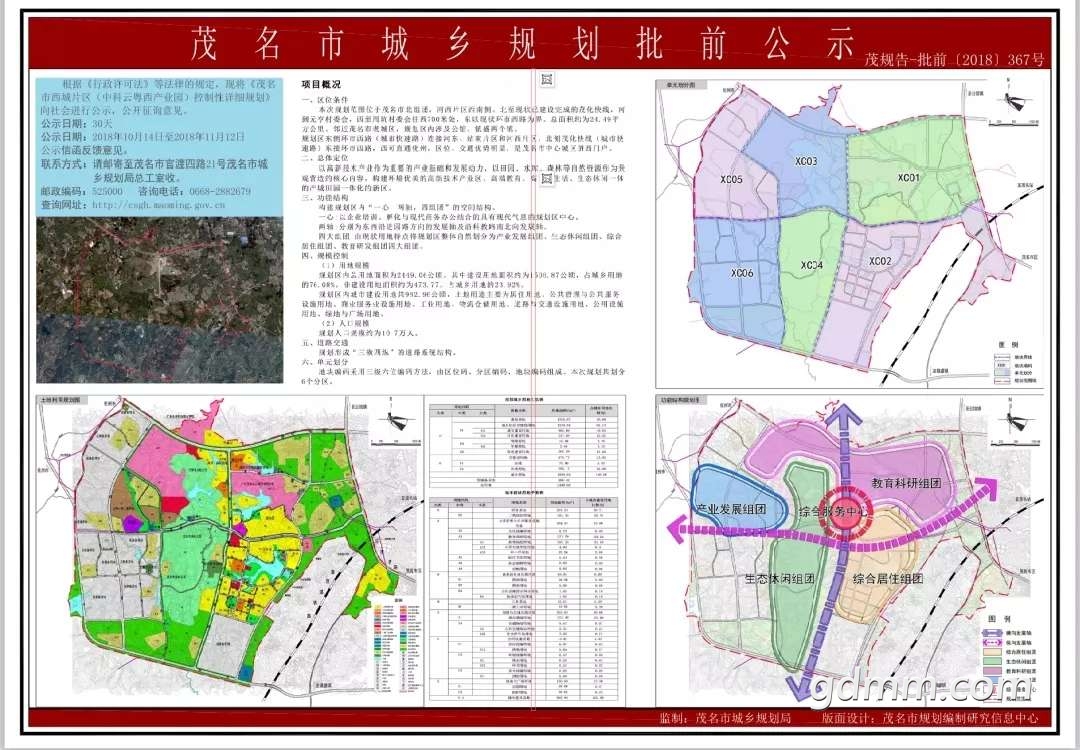1080x750 pixels.
Task: Click the 四、规模控制 section heading
Action: 326,255
